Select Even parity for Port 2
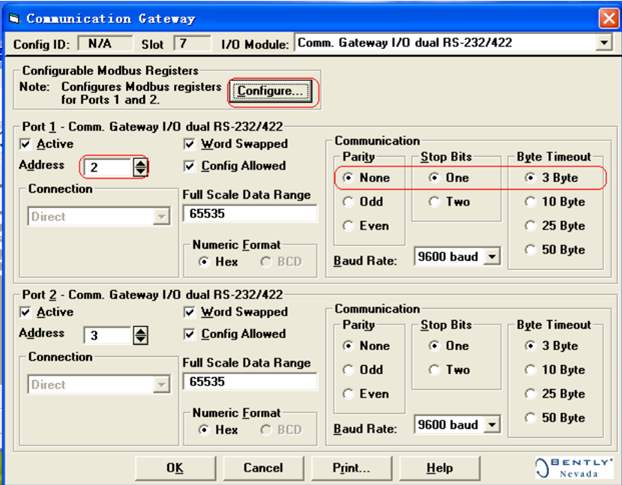 tap(348, 394)
